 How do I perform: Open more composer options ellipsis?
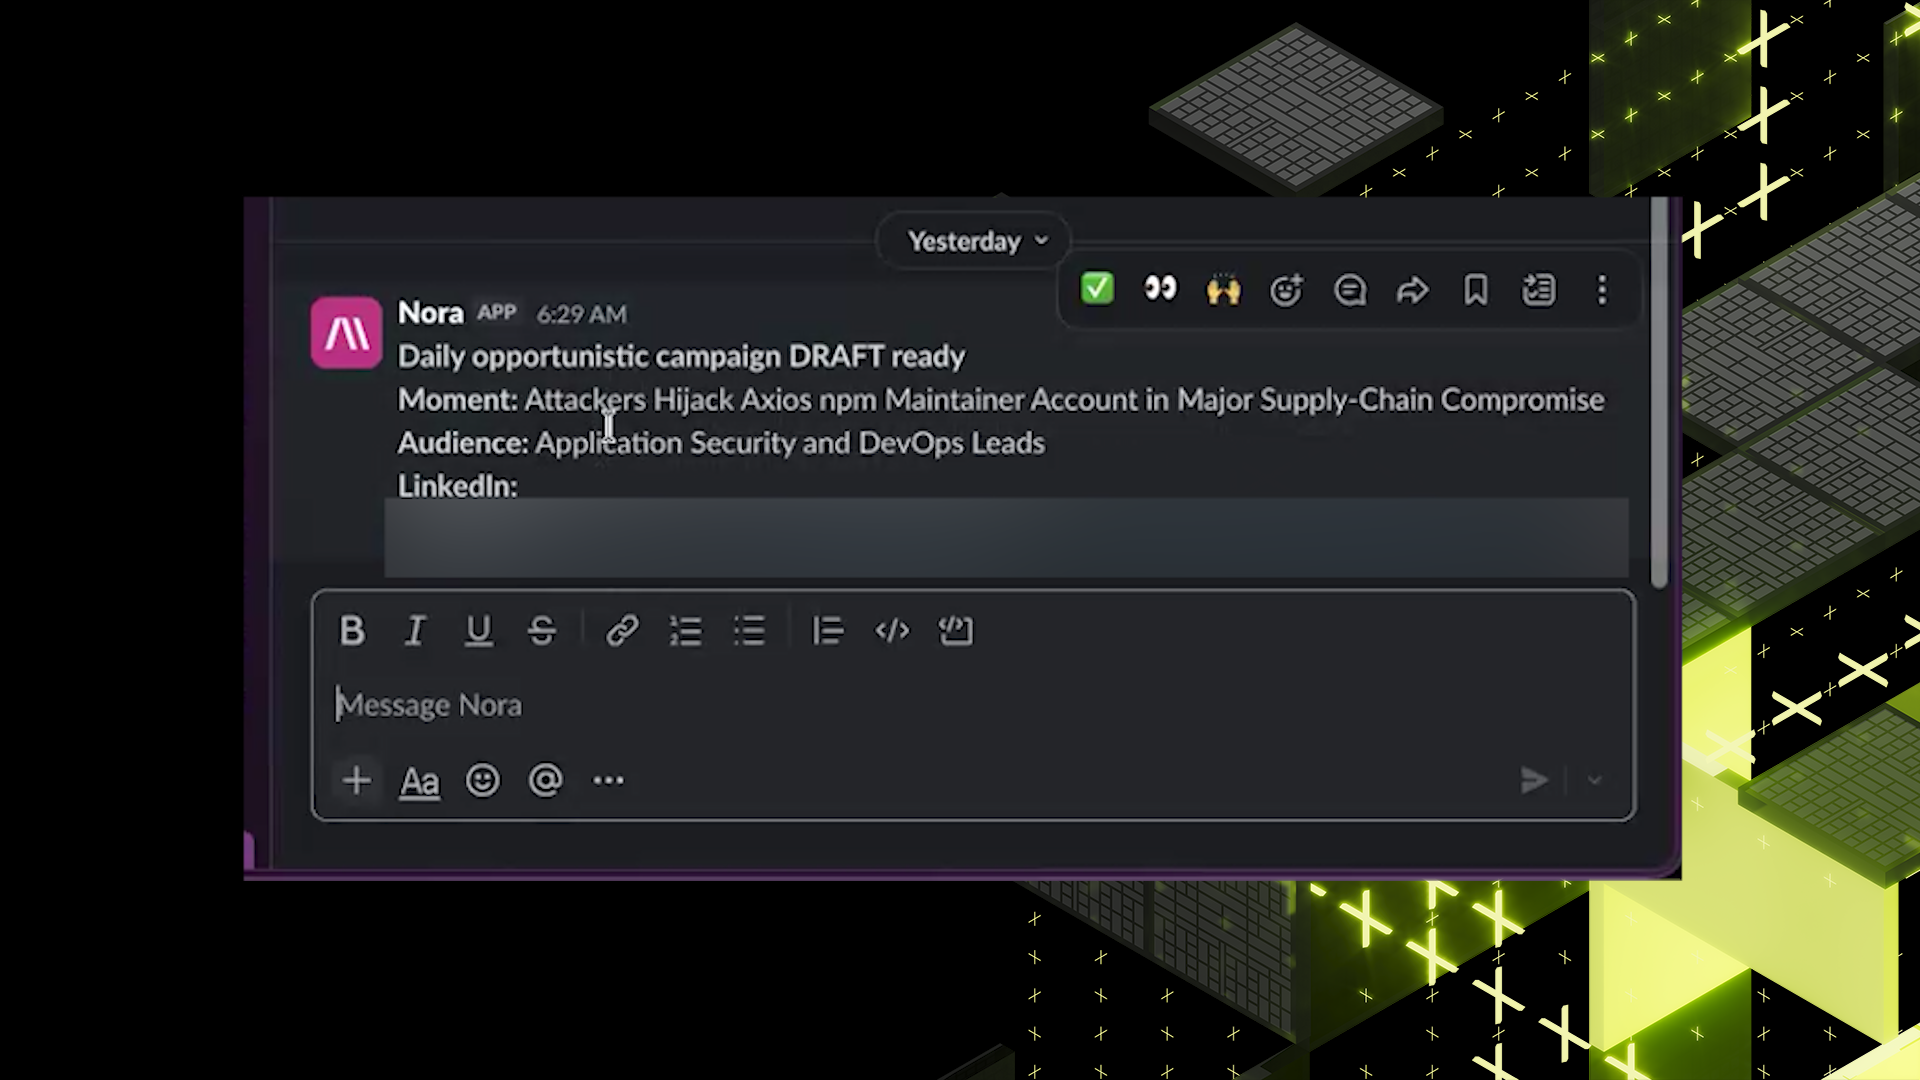pos(608,780)
